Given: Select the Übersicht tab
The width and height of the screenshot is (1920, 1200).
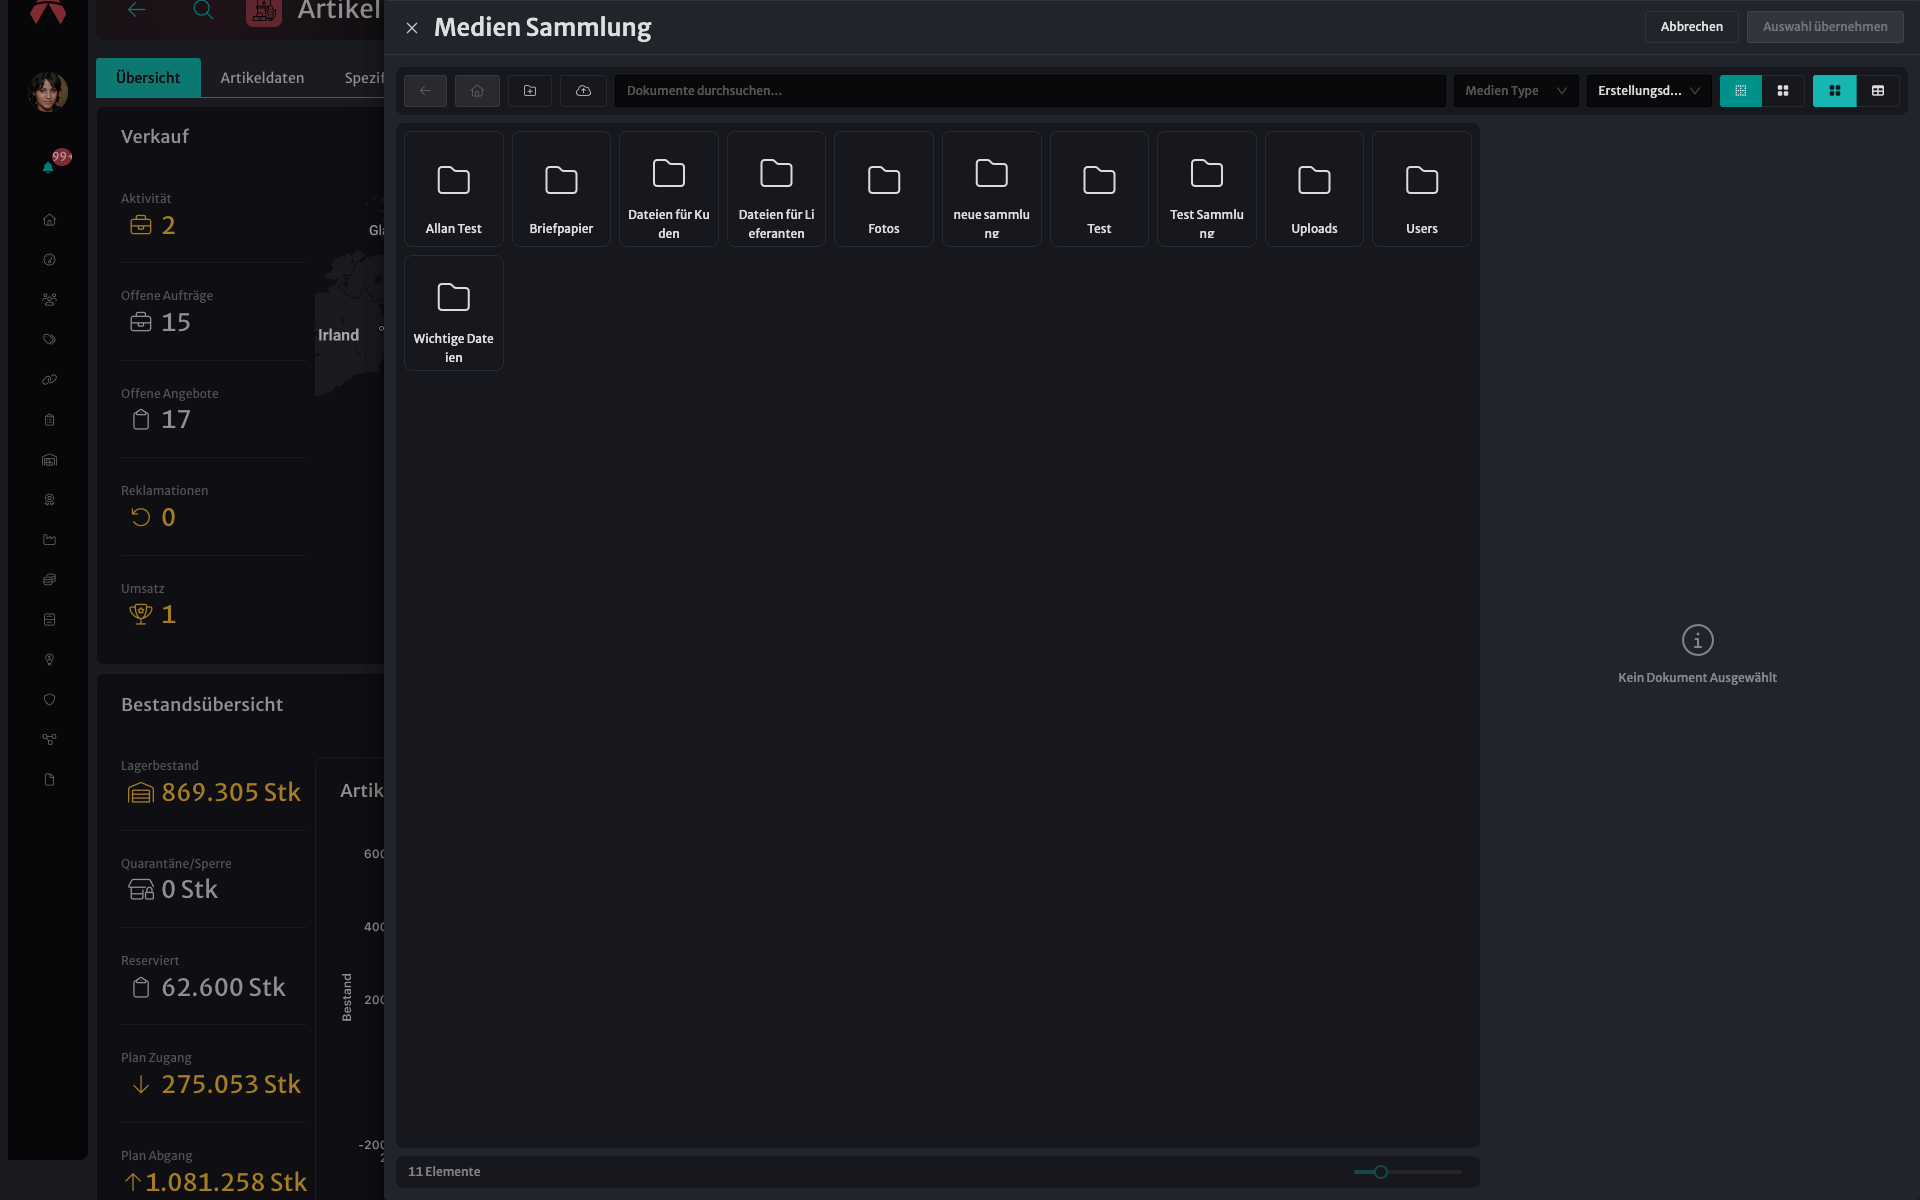Looking at the screenshot, I should [148, 78].
